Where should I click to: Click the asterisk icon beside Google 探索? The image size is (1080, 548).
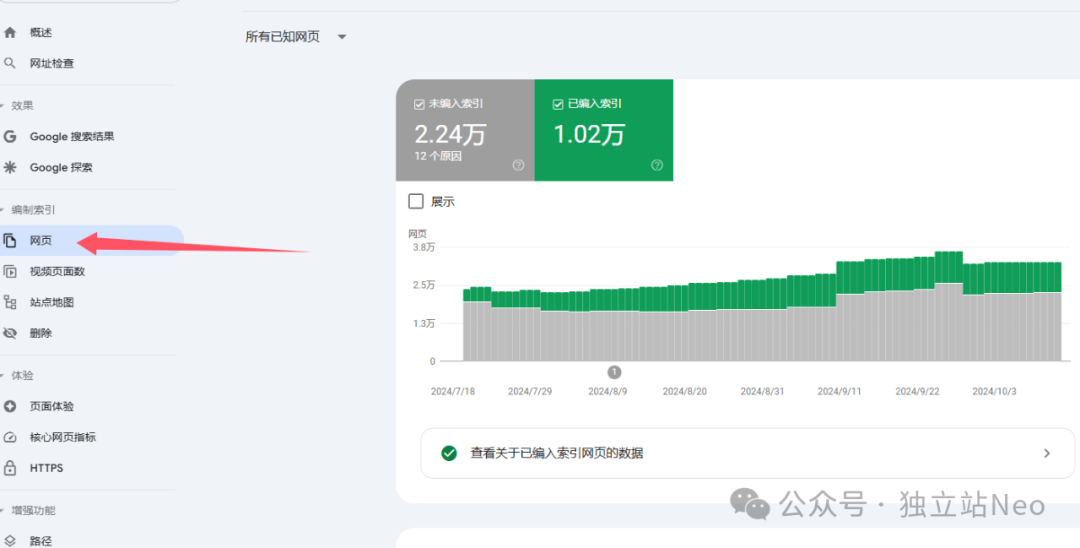[10, 167]
